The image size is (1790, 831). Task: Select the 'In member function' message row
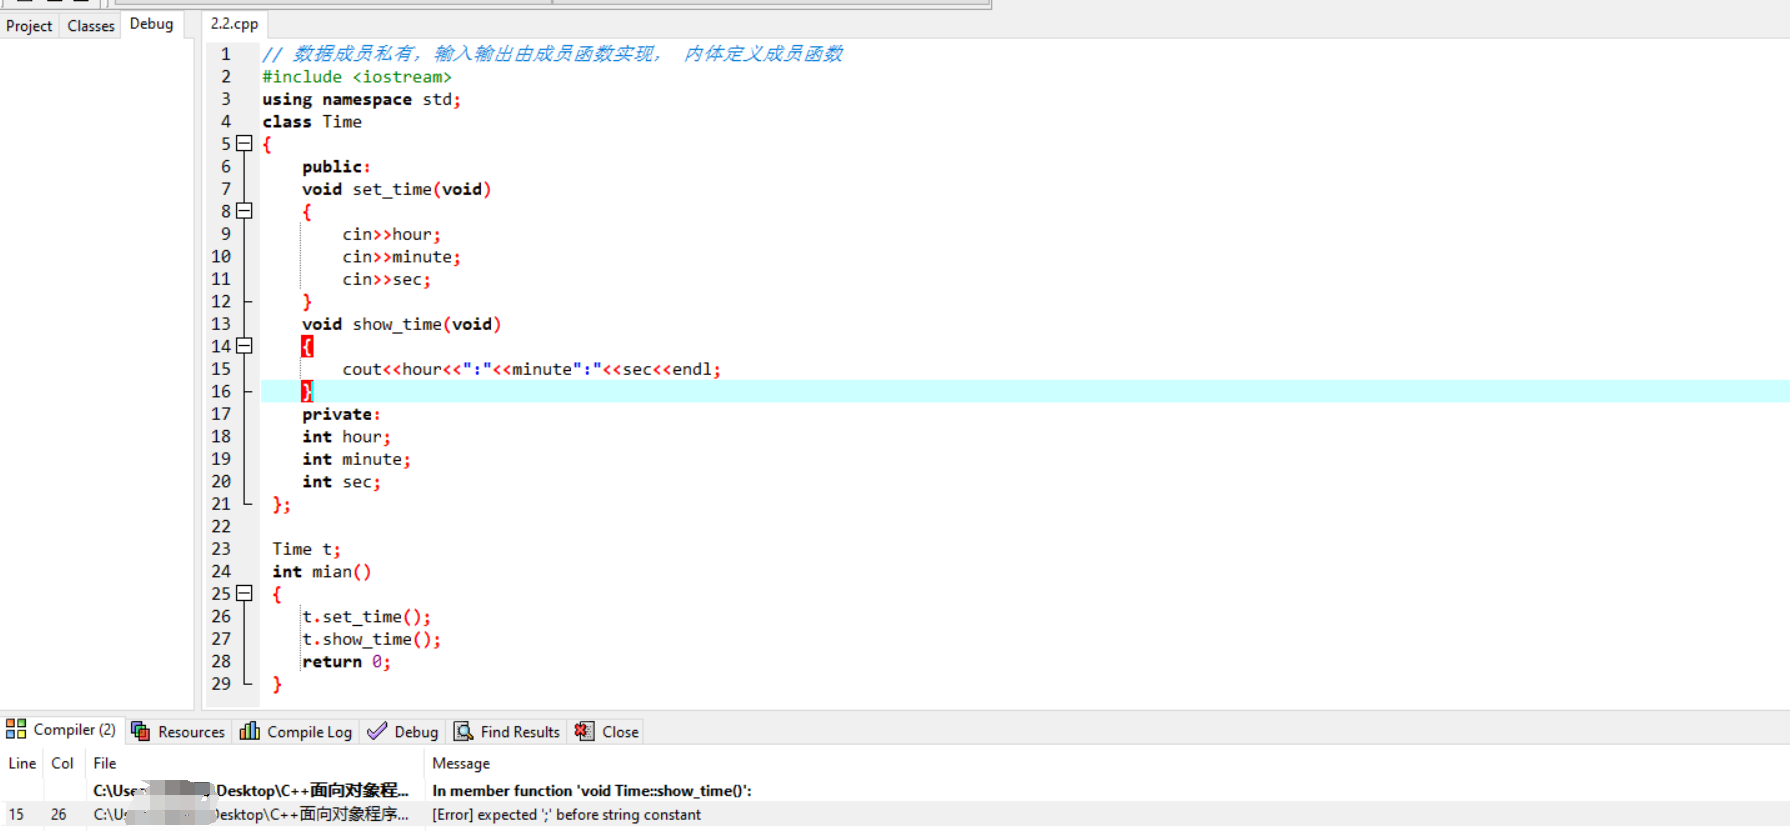(x=895, y=790)
